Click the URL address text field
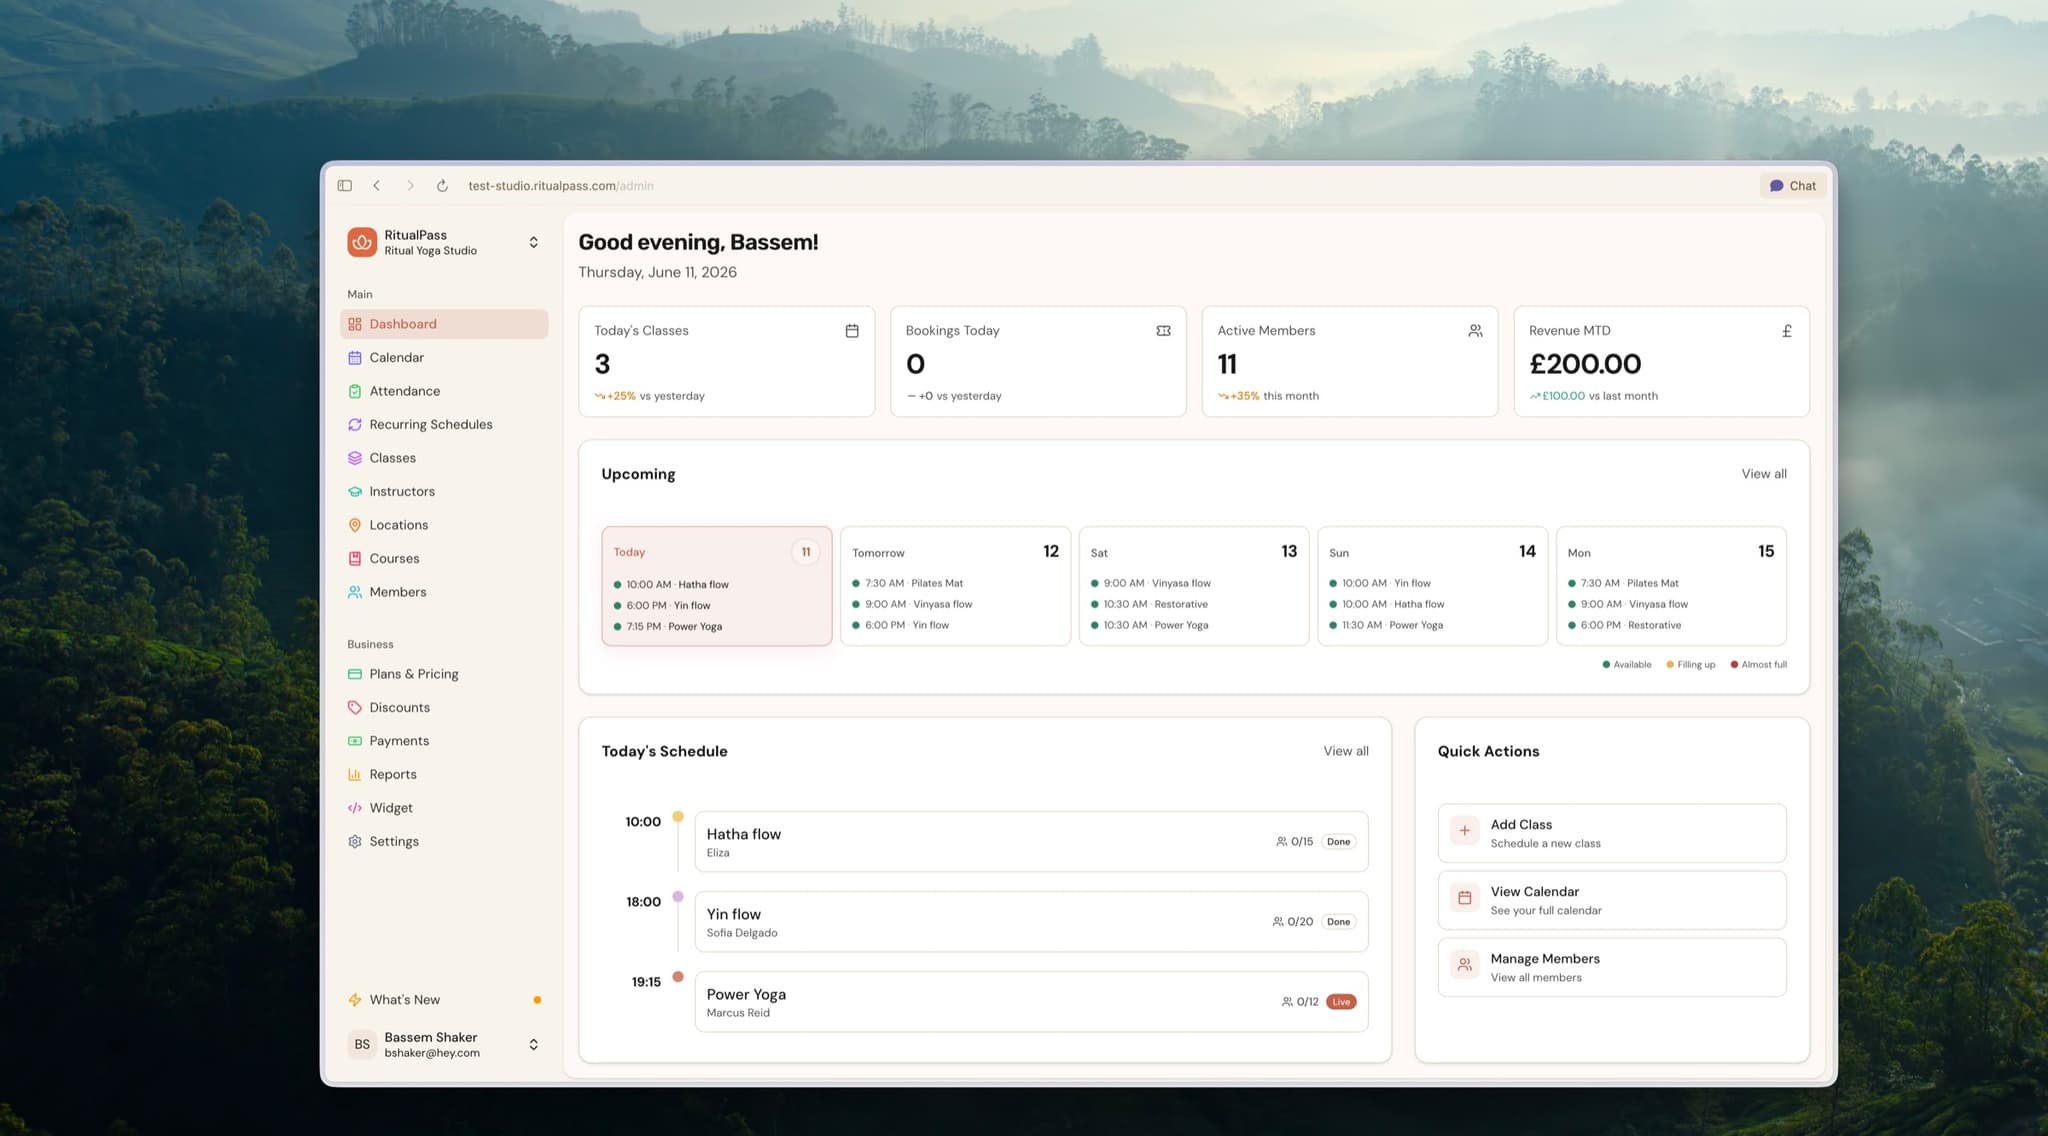The width and height of the screenshot is (2048, 1136). pos(561,186)
